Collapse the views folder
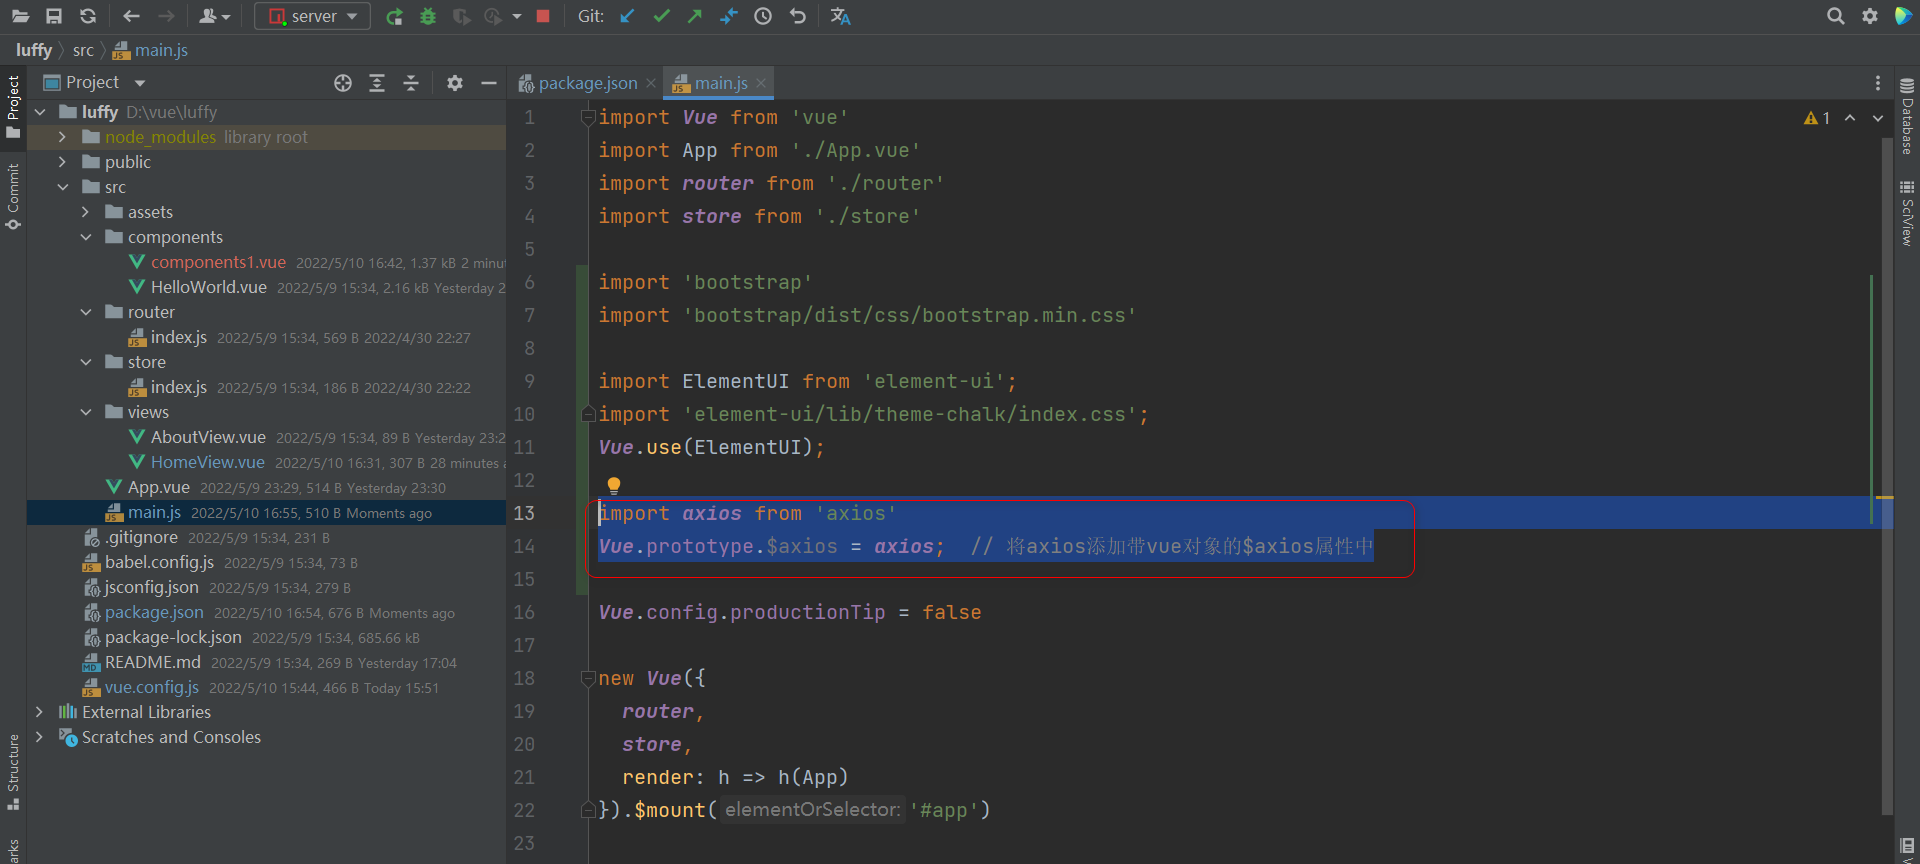Viewport: 1920px width, 864px height. click(85, 412)
